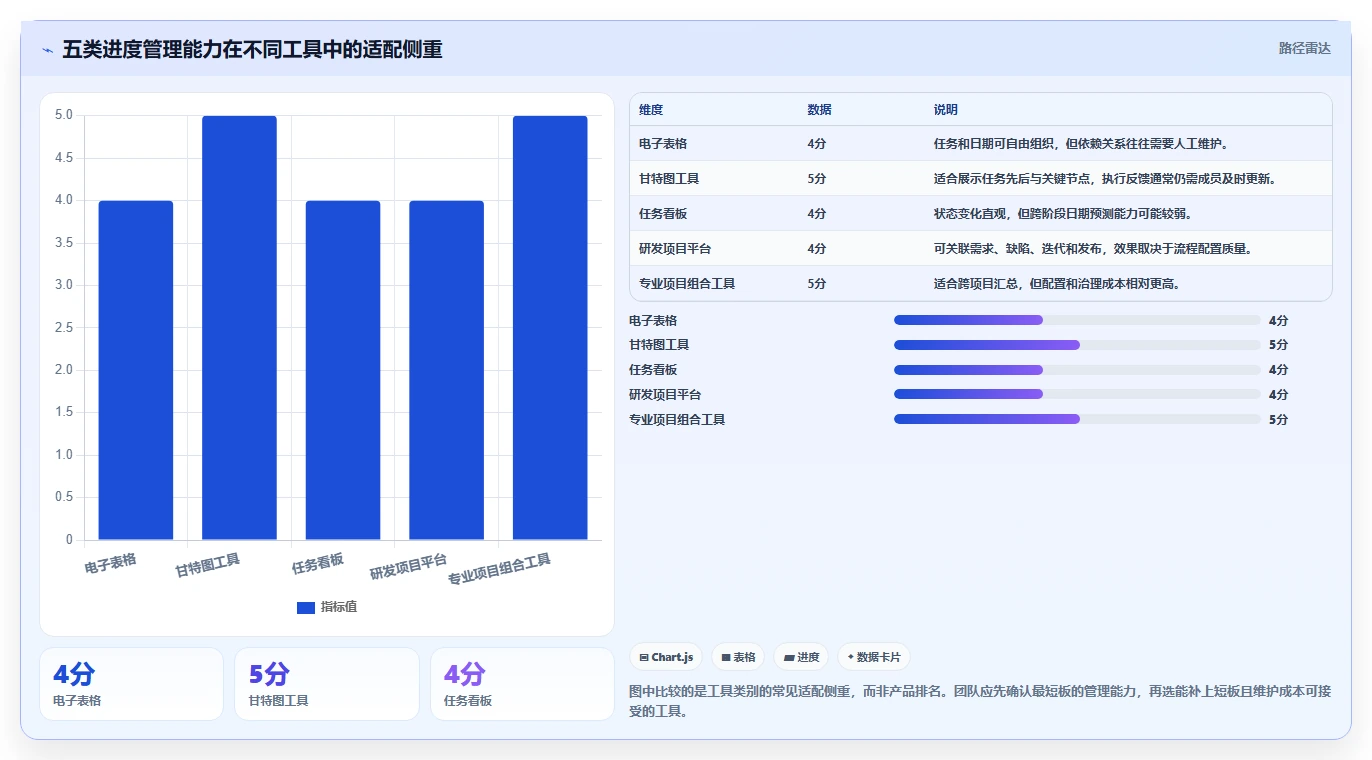Image resolution: width=1372 pixels, height=760 pixels.
Task: Click the 5分 data cell in 甘特图工具 table row
Action: tap(817, 178)
